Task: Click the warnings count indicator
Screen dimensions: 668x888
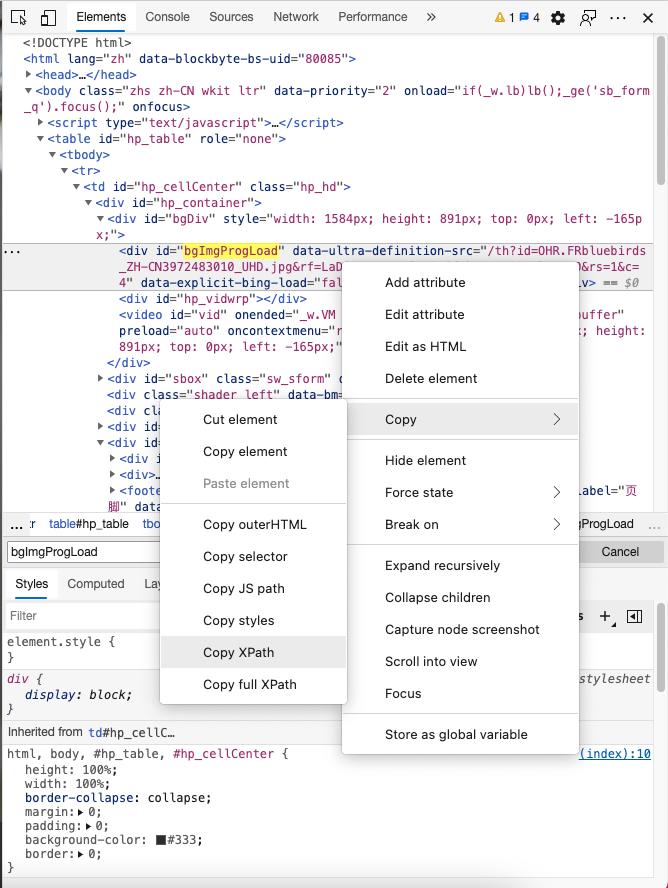Action: [504, 18]
